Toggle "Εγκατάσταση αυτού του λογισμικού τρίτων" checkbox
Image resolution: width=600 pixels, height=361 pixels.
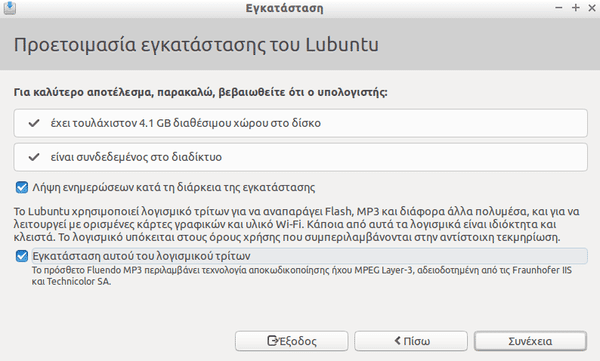coord(22,256)
